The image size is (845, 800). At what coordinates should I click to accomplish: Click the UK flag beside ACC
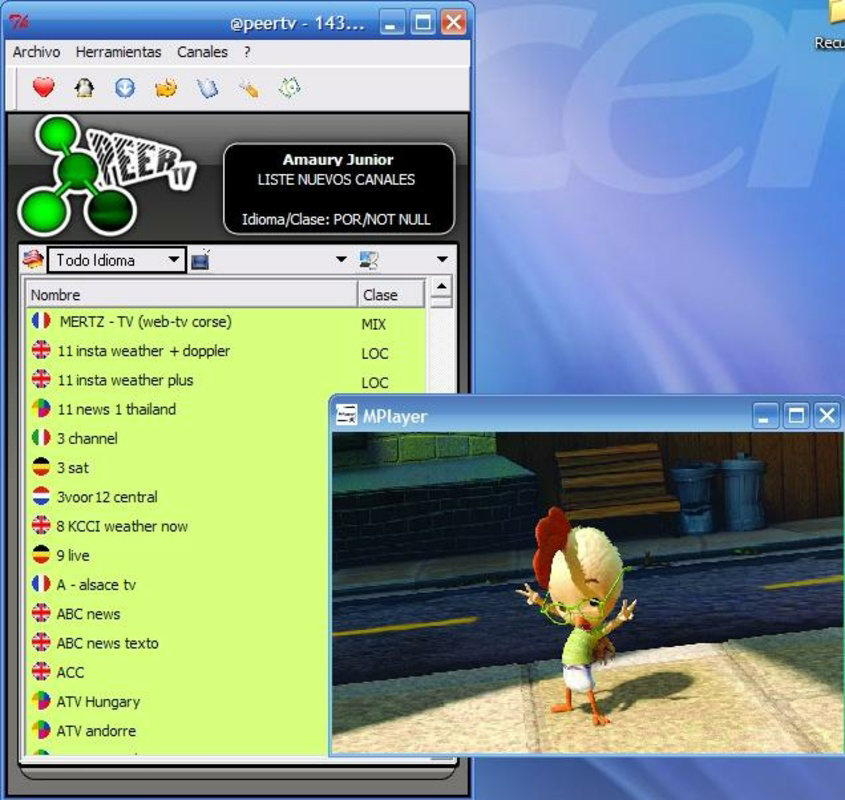click(x=41, y=672)
